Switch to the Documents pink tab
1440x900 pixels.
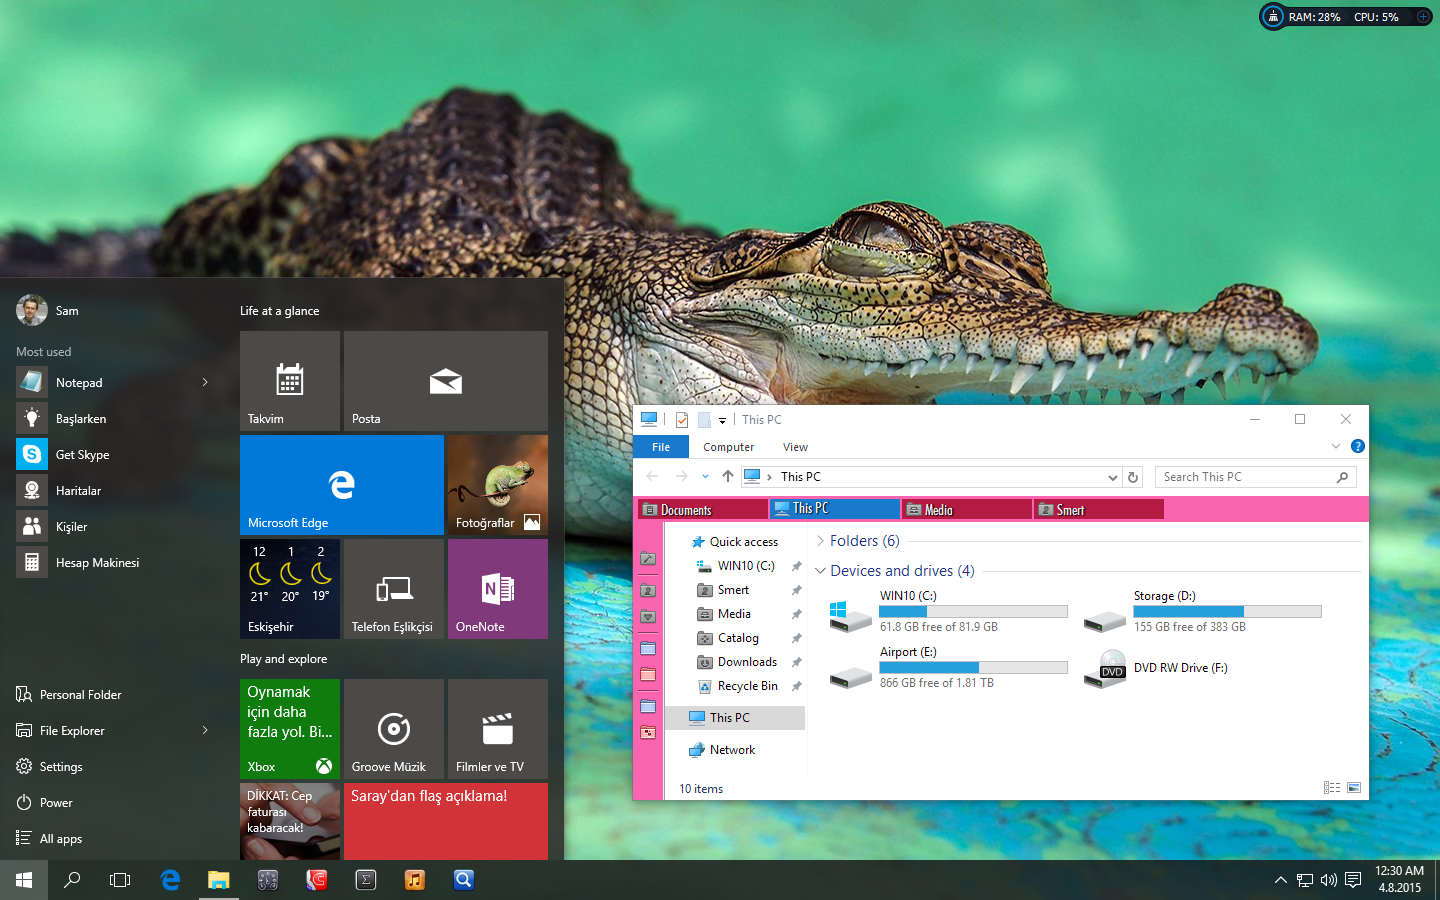tap(702, 509)
